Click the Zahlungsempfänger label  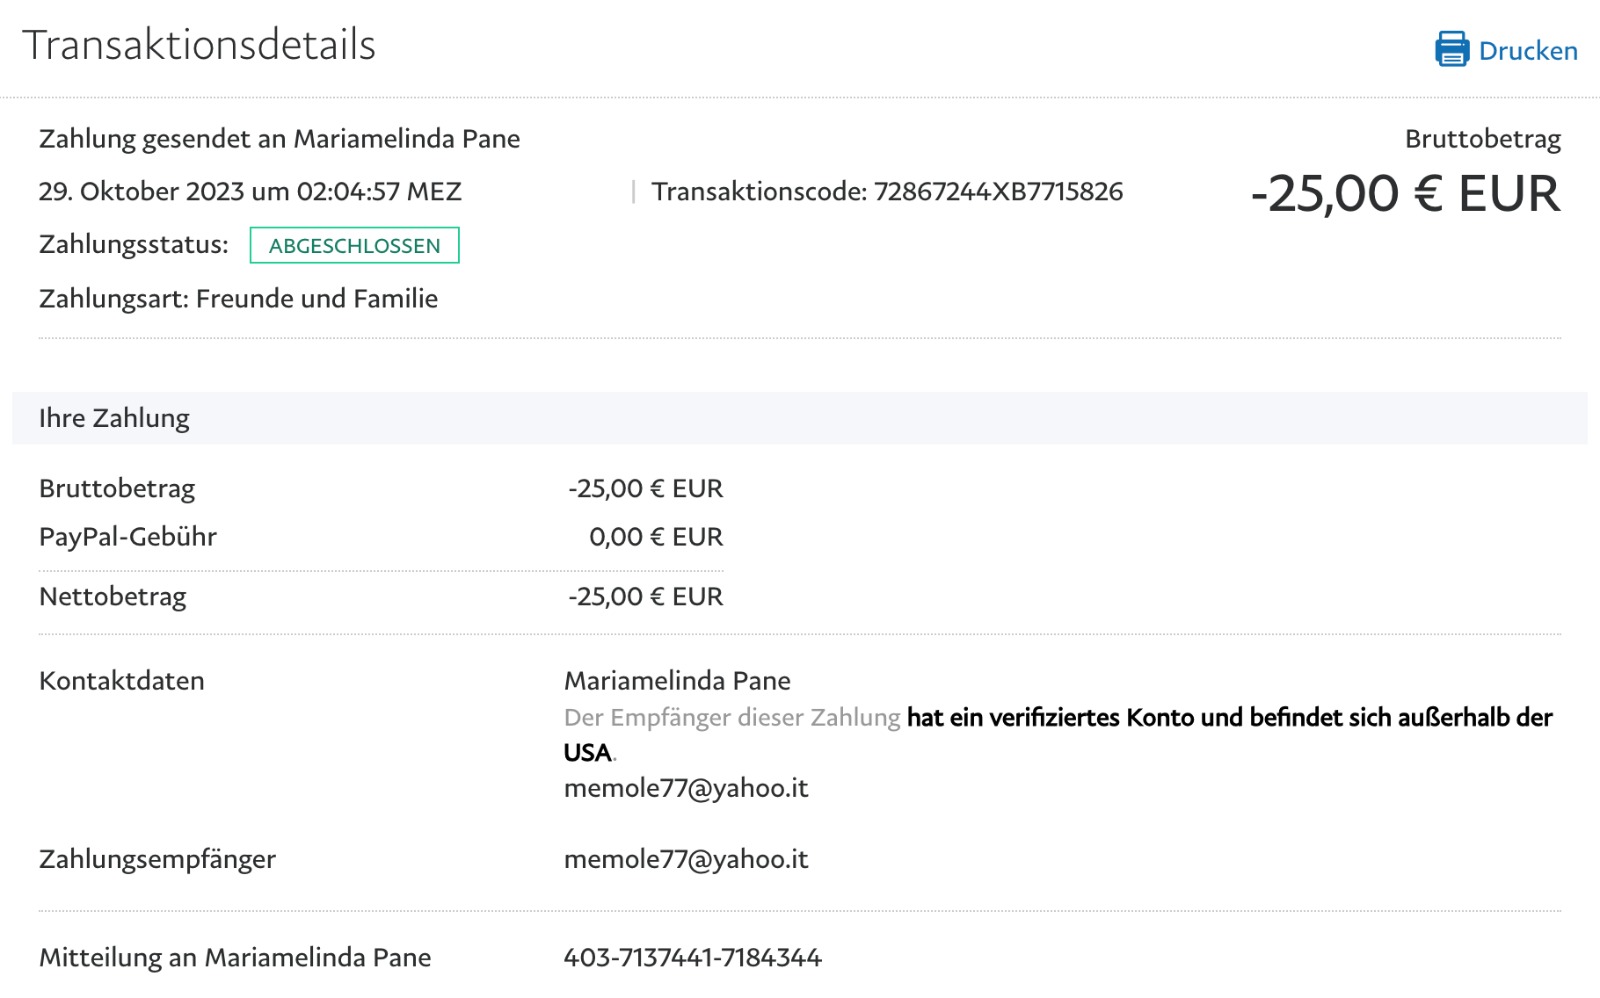[x=157, y=859]
